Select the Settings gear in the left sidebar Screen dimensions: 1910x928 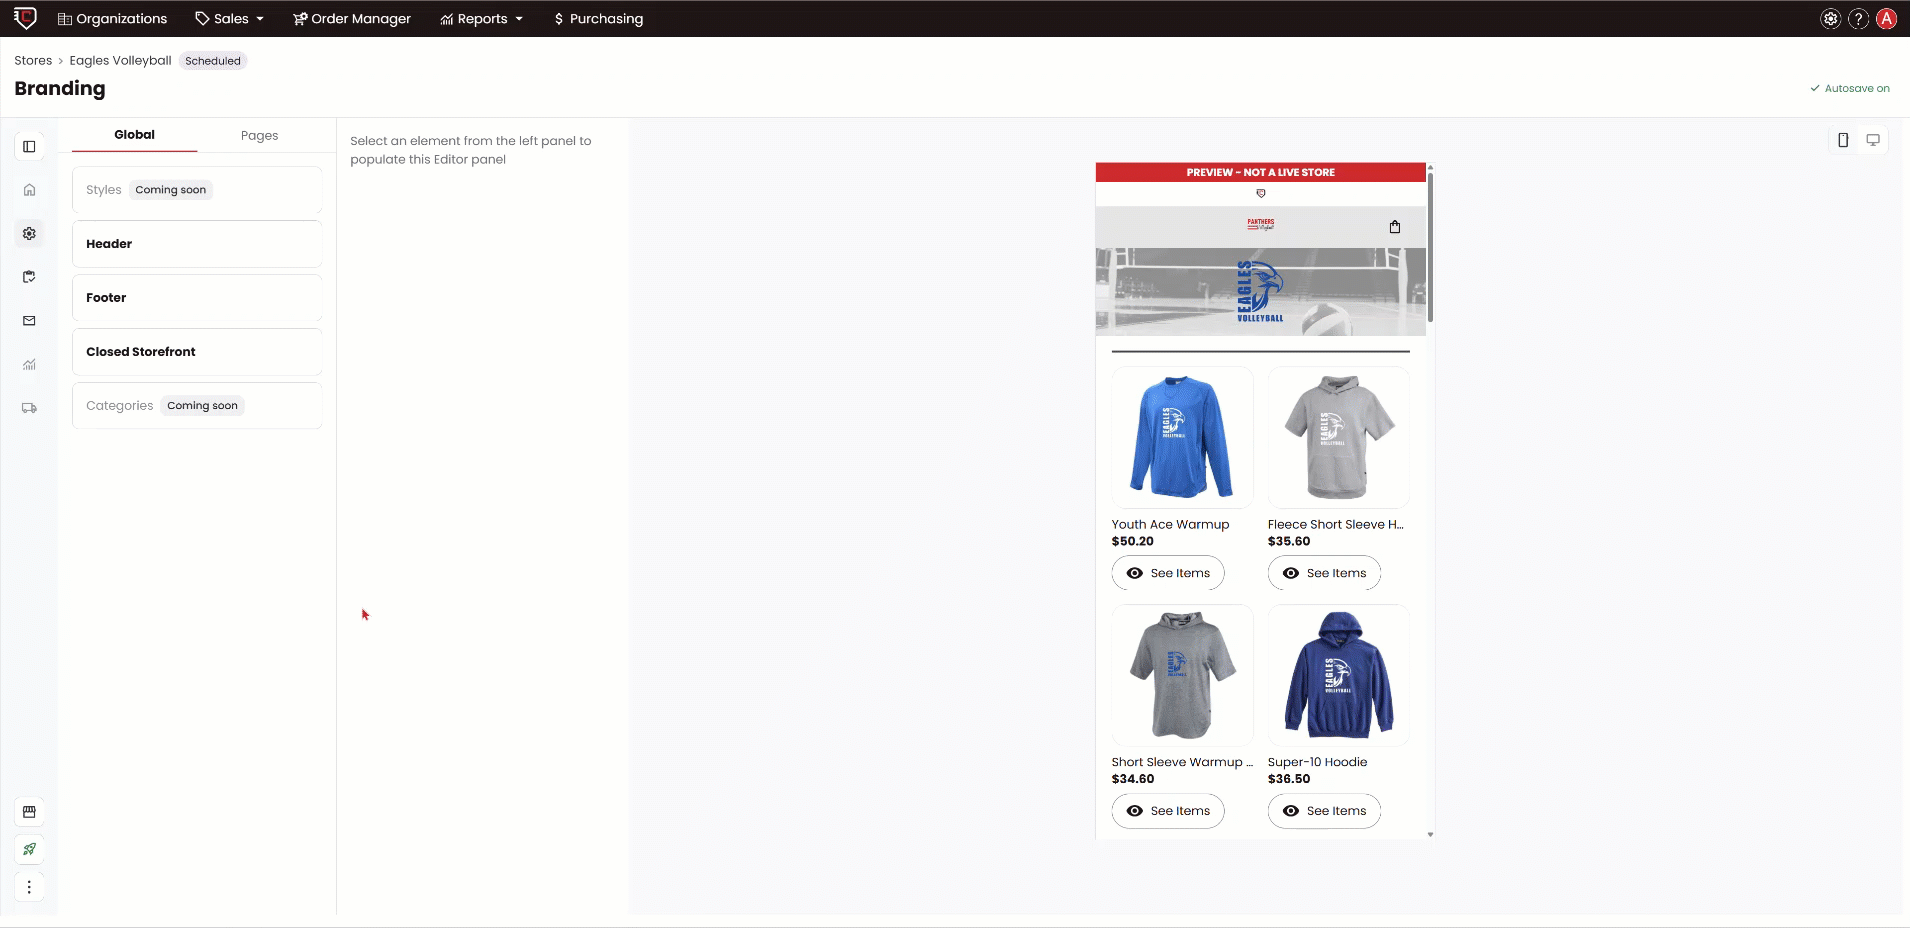(x=29, y=233)
